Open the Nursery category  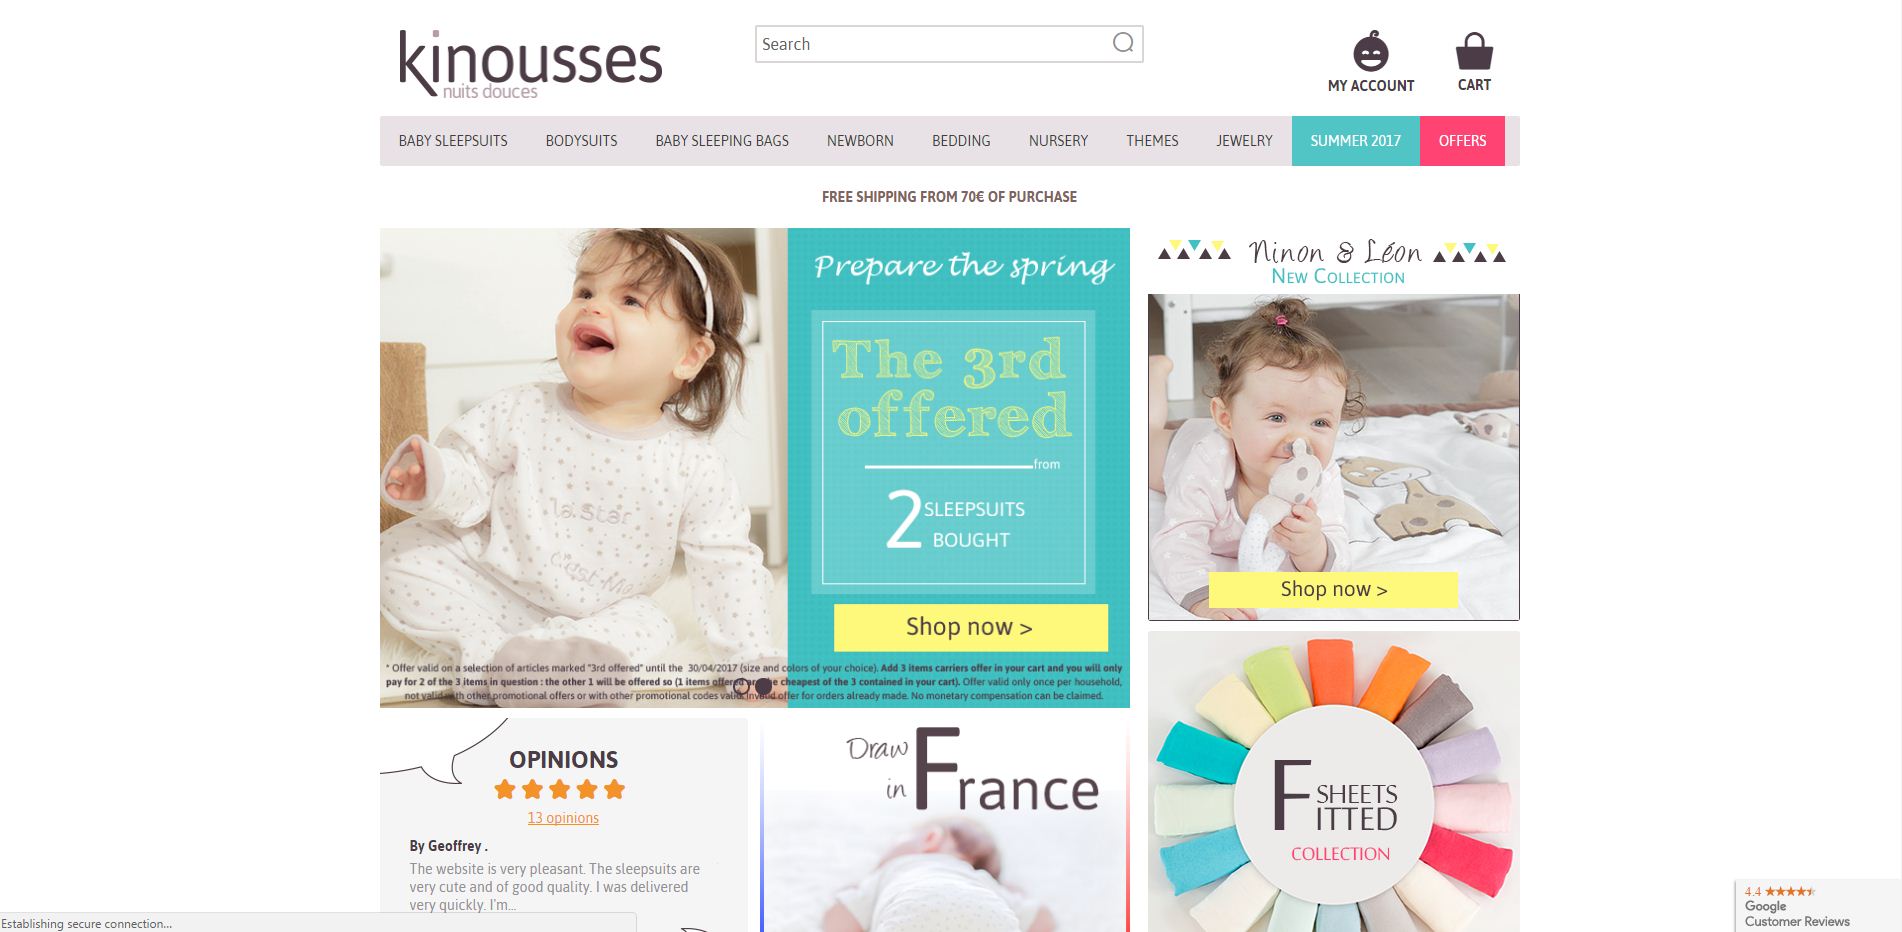1058,141
